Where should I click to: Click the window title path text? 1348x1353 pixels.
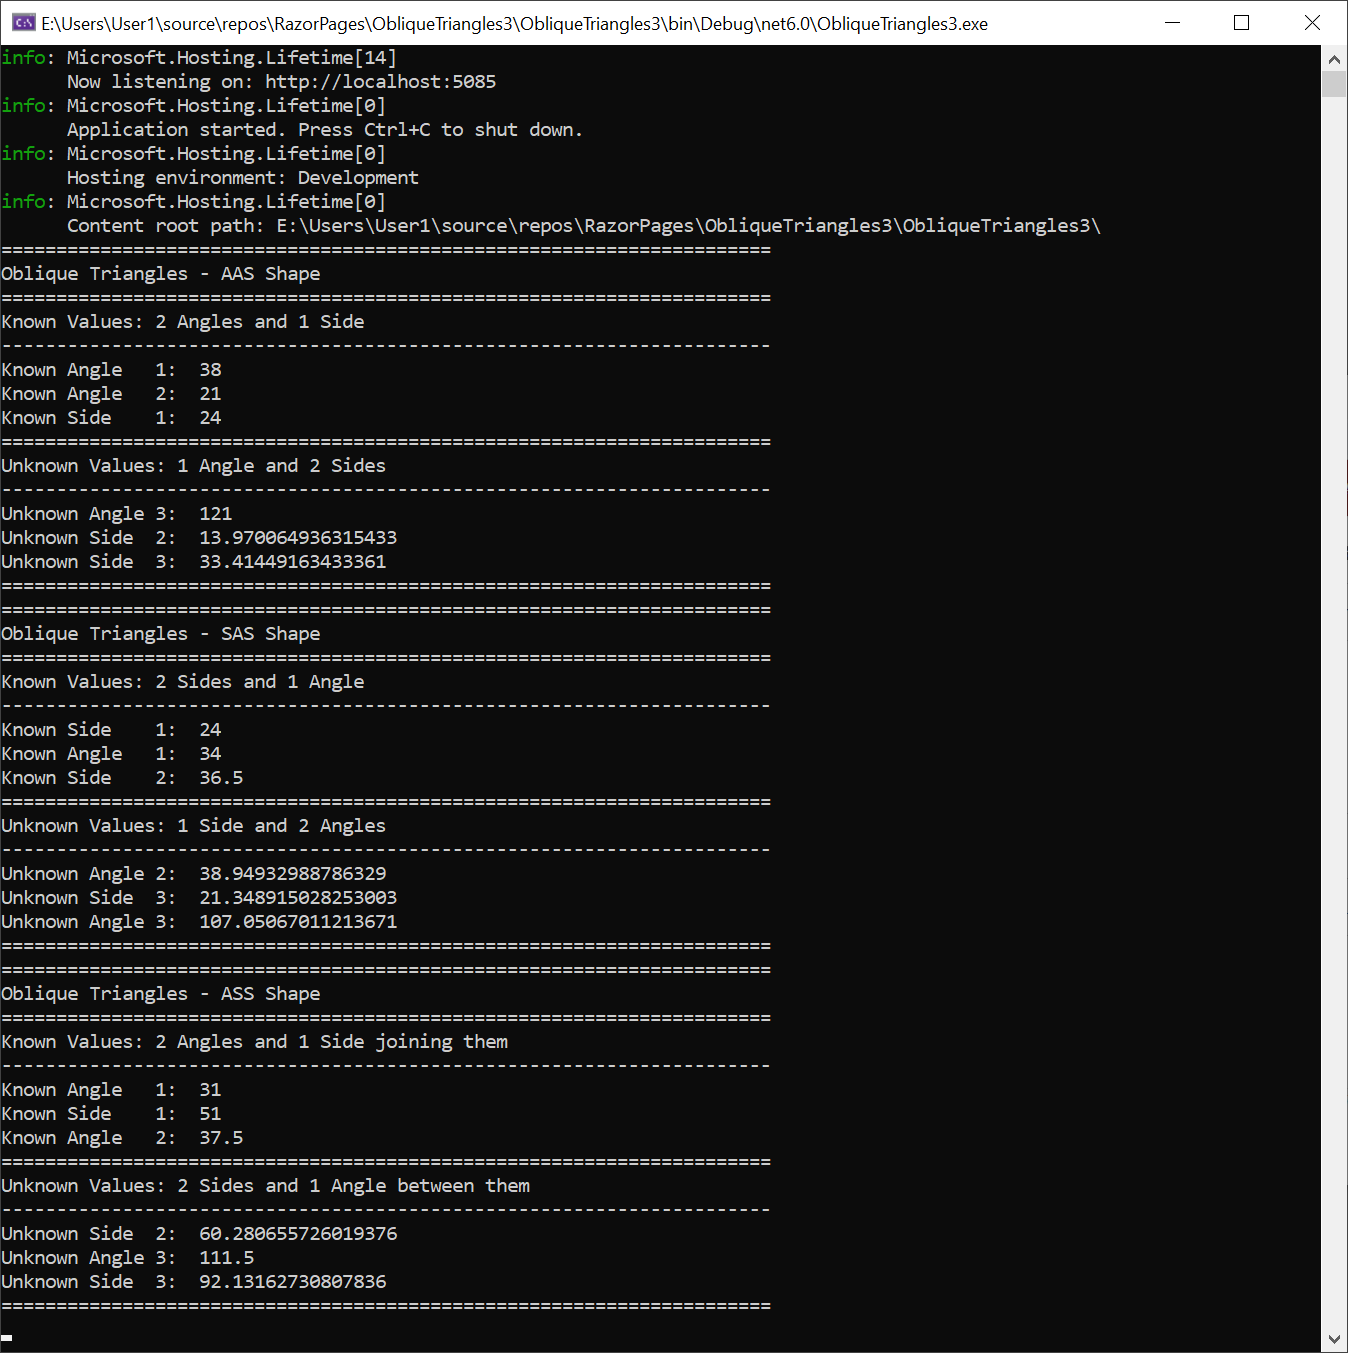(514, 24)
